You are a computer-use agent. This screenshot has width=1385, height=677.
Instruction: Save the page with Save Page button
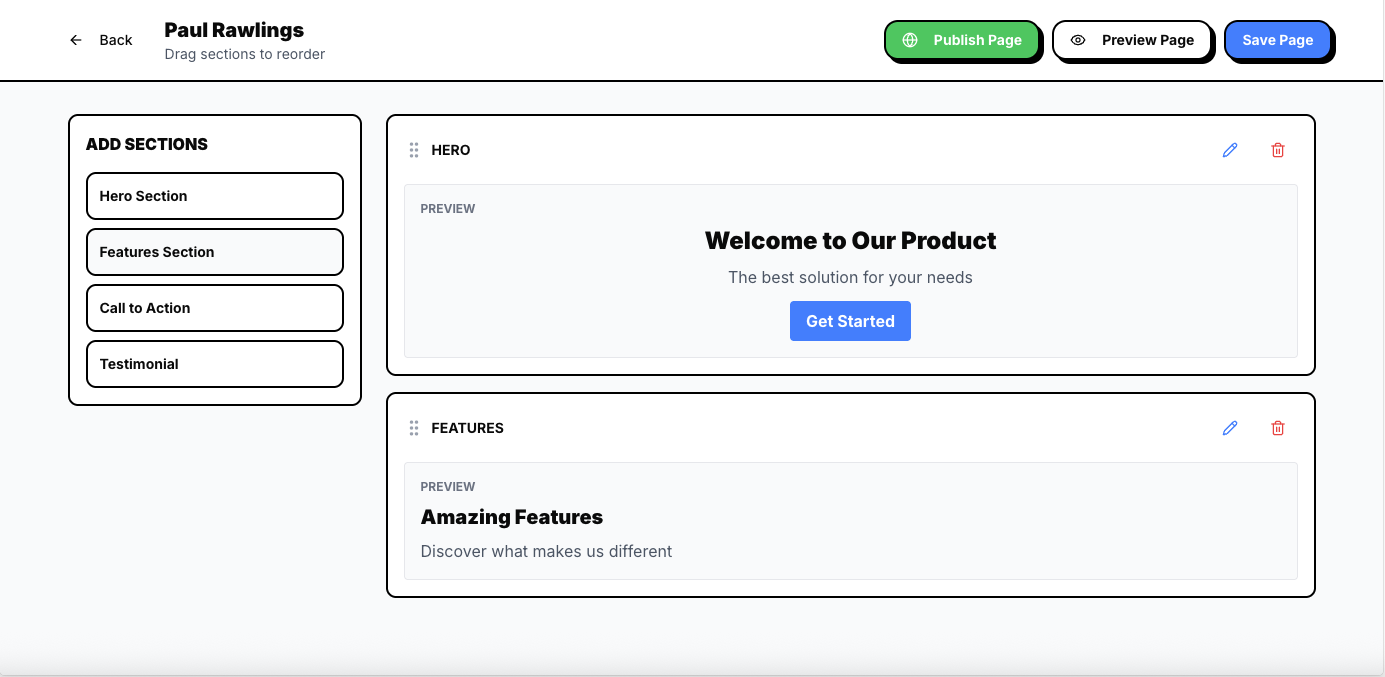pyautogui.click(x=1277, y=40)
